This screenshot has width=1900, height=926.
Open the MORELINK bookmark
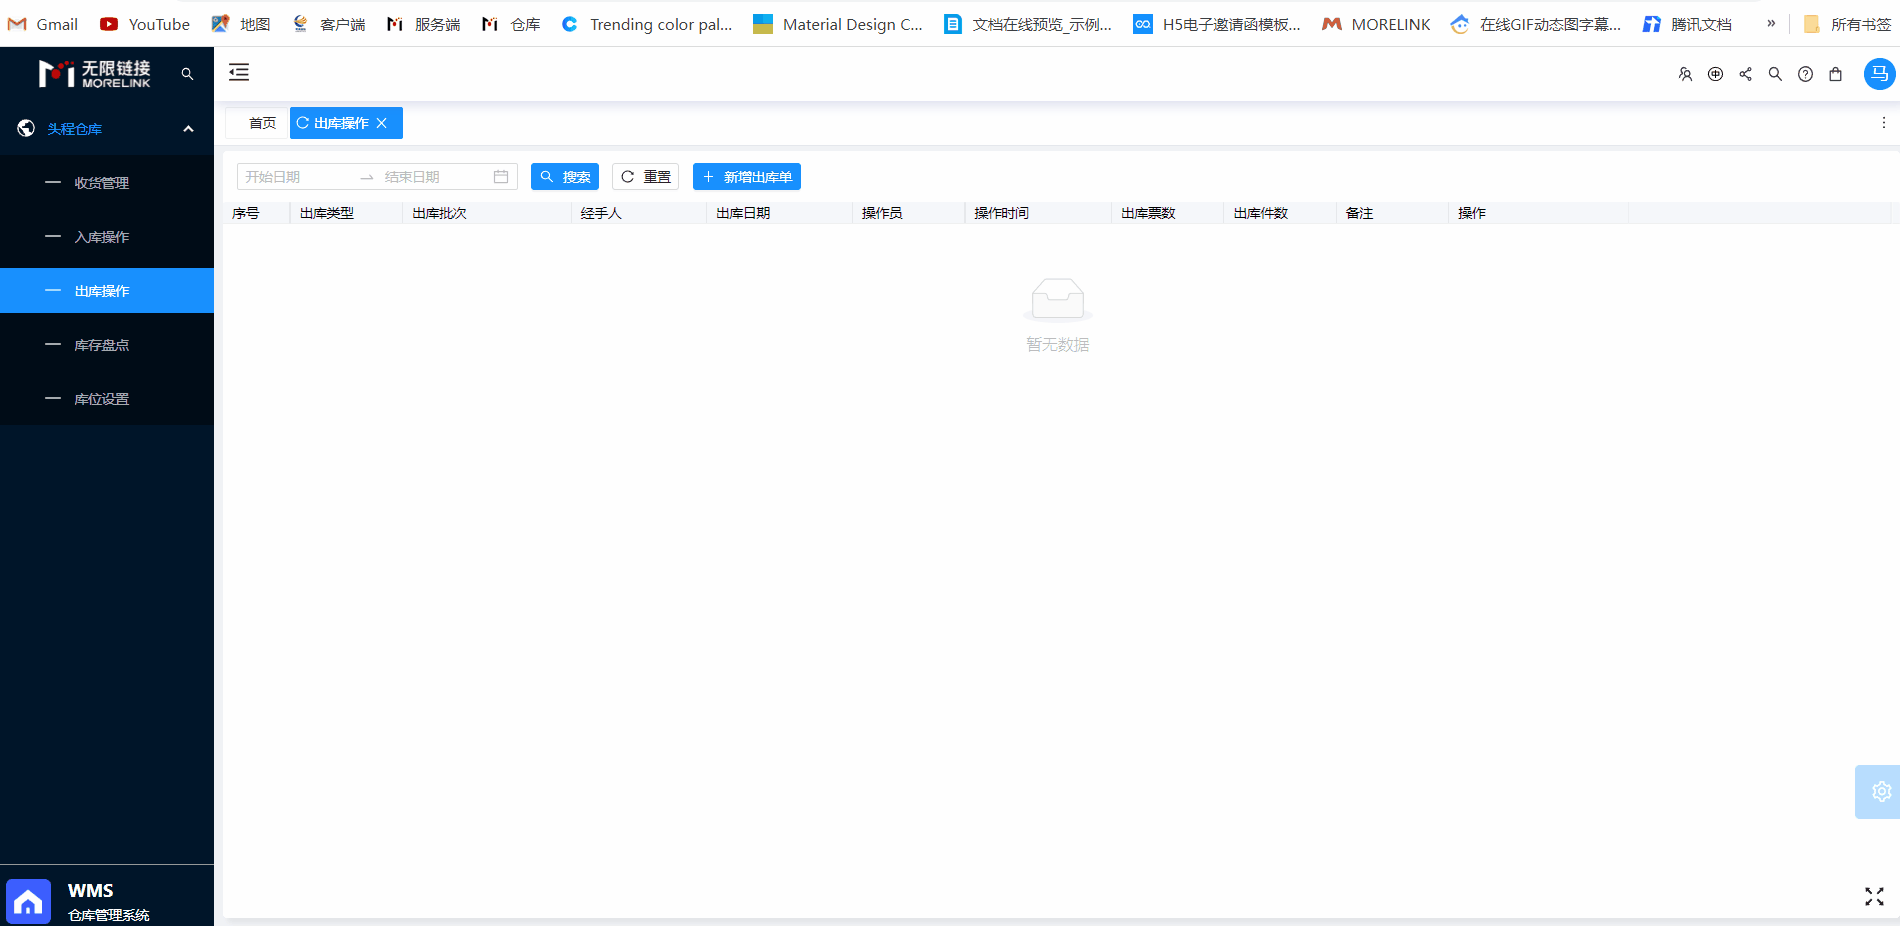tap(1376, 24)
